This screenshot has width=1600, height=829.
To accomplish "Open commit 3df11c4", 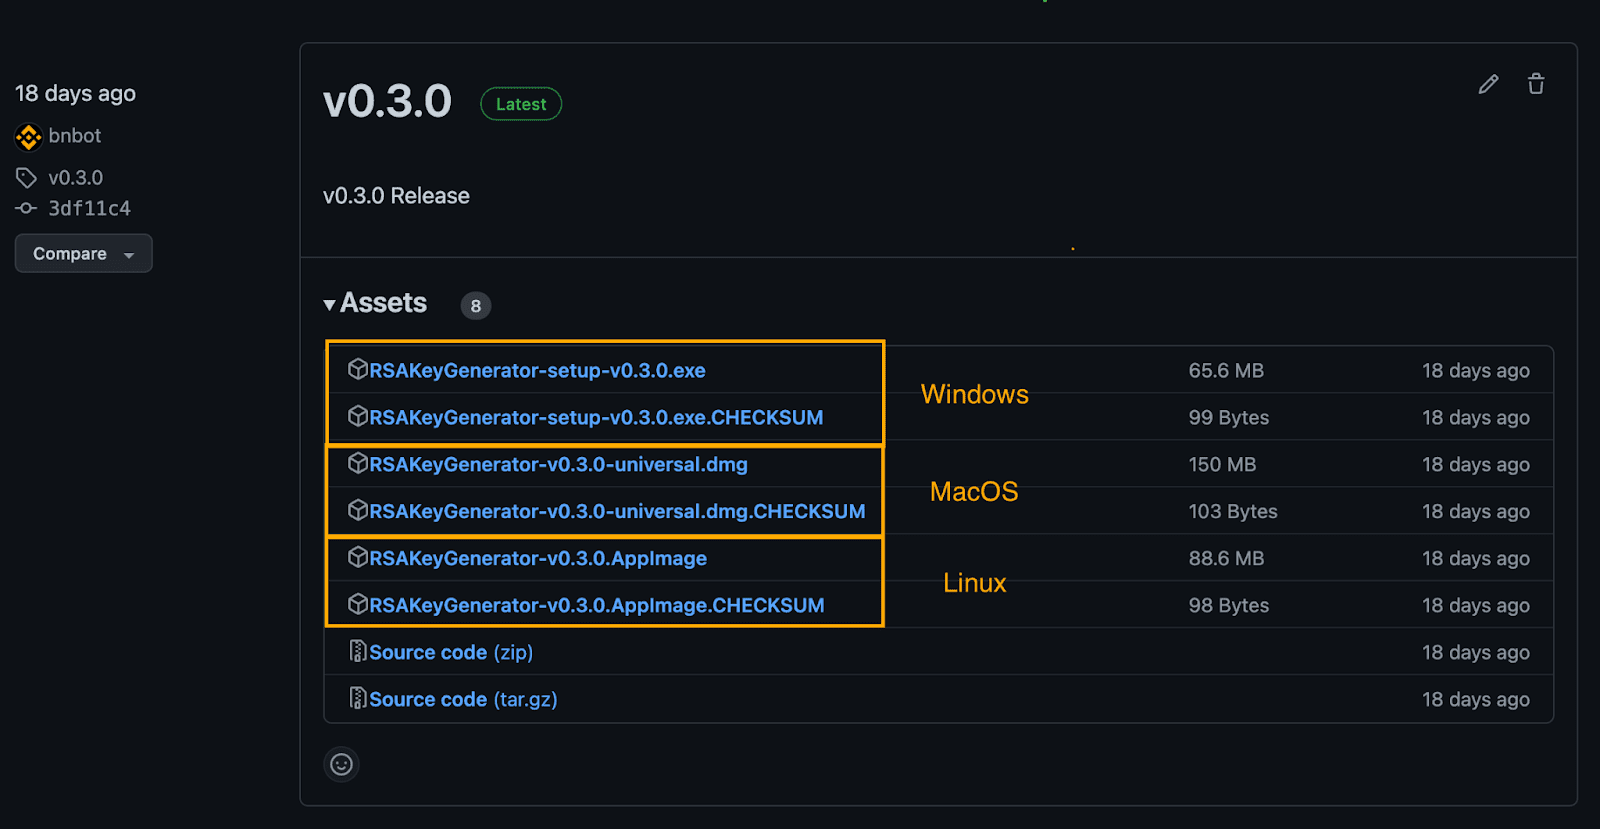I will (x=89, y=208).
